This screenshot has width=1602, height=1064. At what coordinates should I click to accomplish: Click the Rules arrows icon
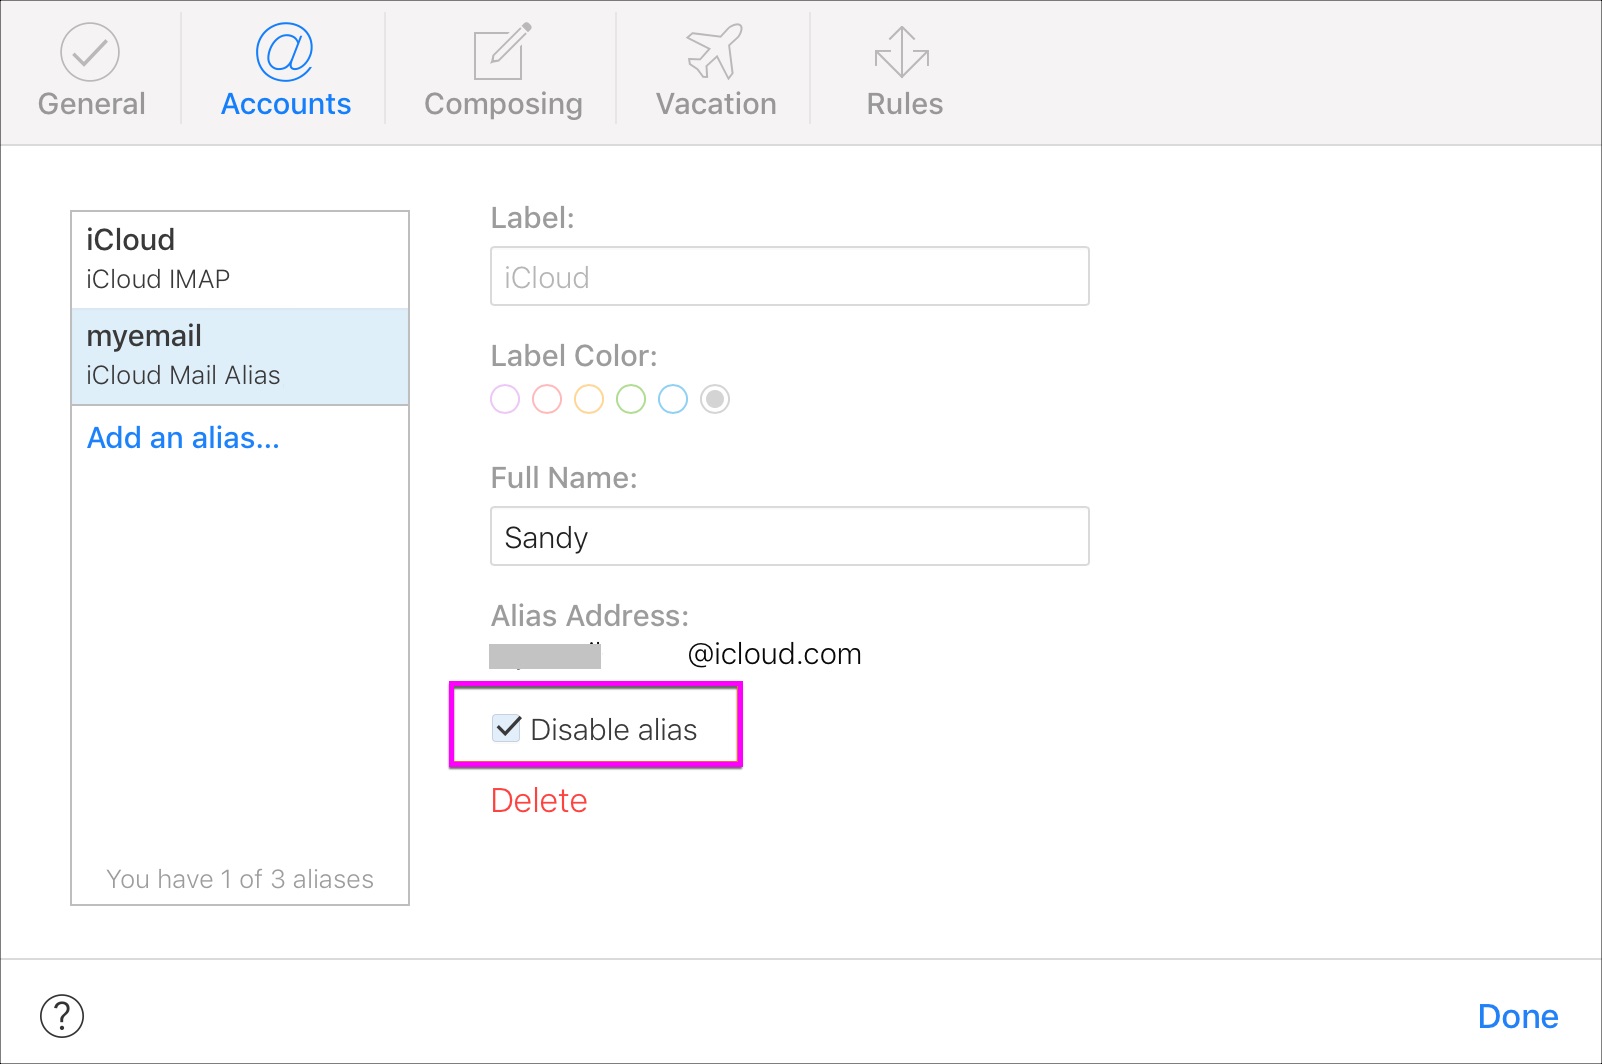[902, 52]
